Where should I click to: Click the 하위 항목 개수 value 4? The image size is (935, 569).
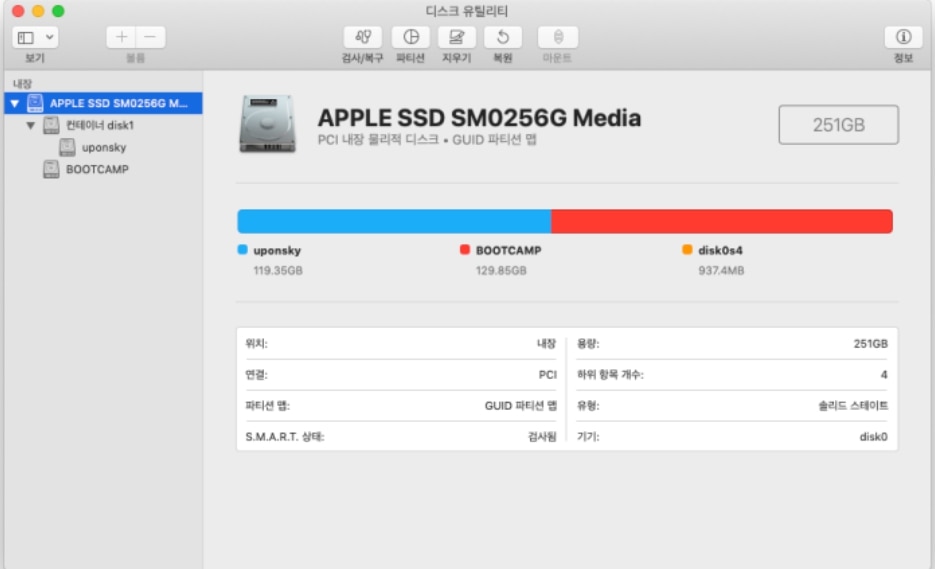[x=884, y=375]
